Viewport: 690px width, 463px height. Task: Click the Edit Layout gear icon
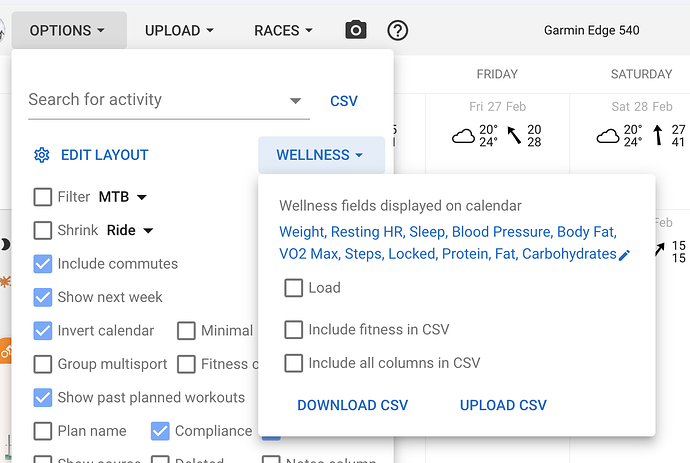tap(42, 155)
